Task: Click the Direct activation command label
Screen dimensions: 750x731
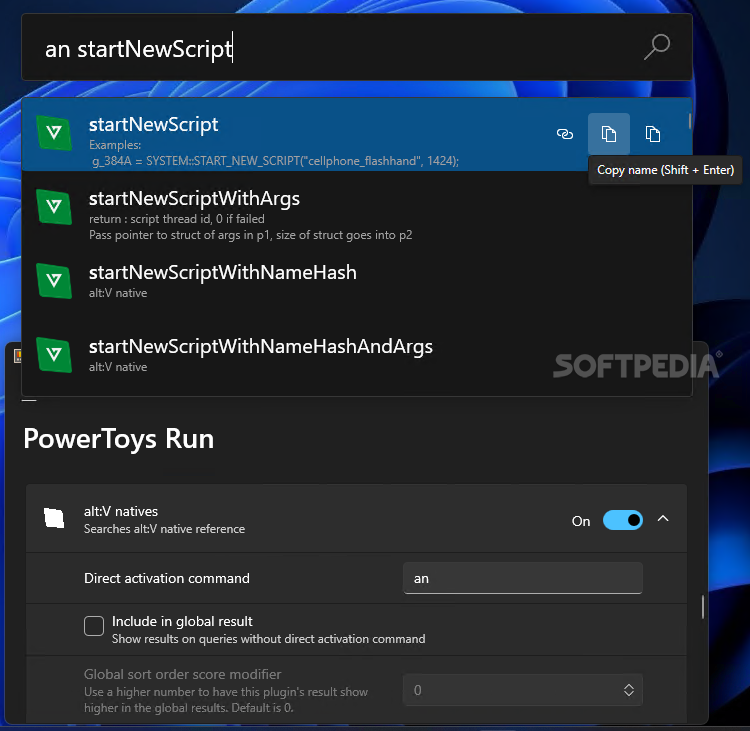Action: 166,578
